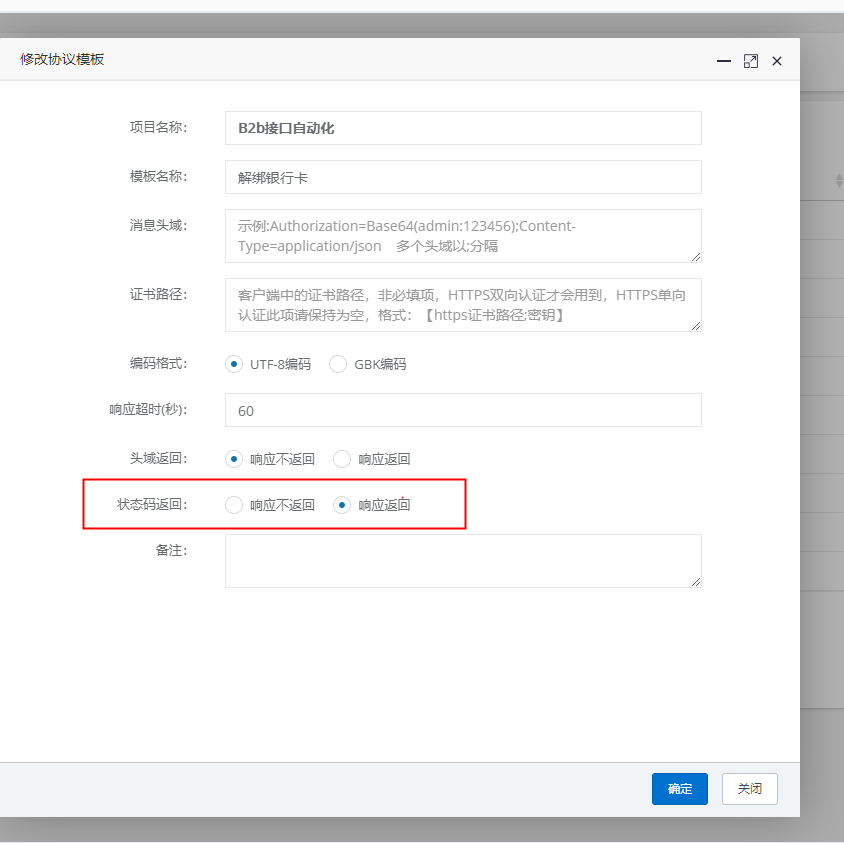
Task: Click the restore window icon on dialog titlebar
Action: [750, 61]
